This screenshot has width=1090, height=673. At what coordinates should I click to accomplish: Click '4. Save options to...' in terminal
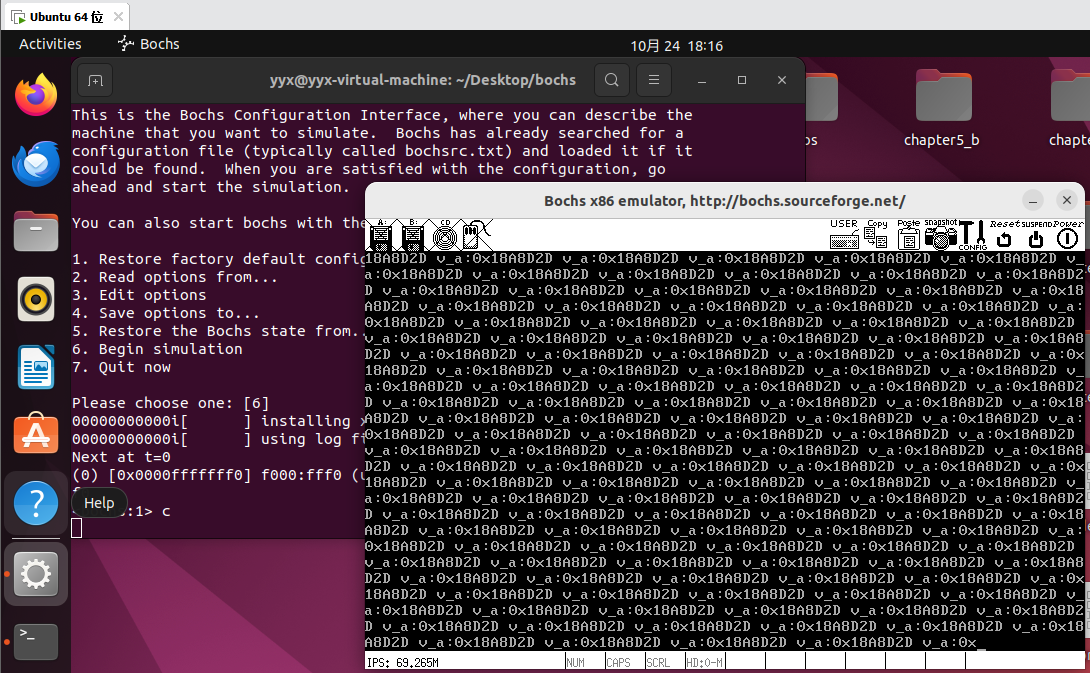click(x=166, y=313)
